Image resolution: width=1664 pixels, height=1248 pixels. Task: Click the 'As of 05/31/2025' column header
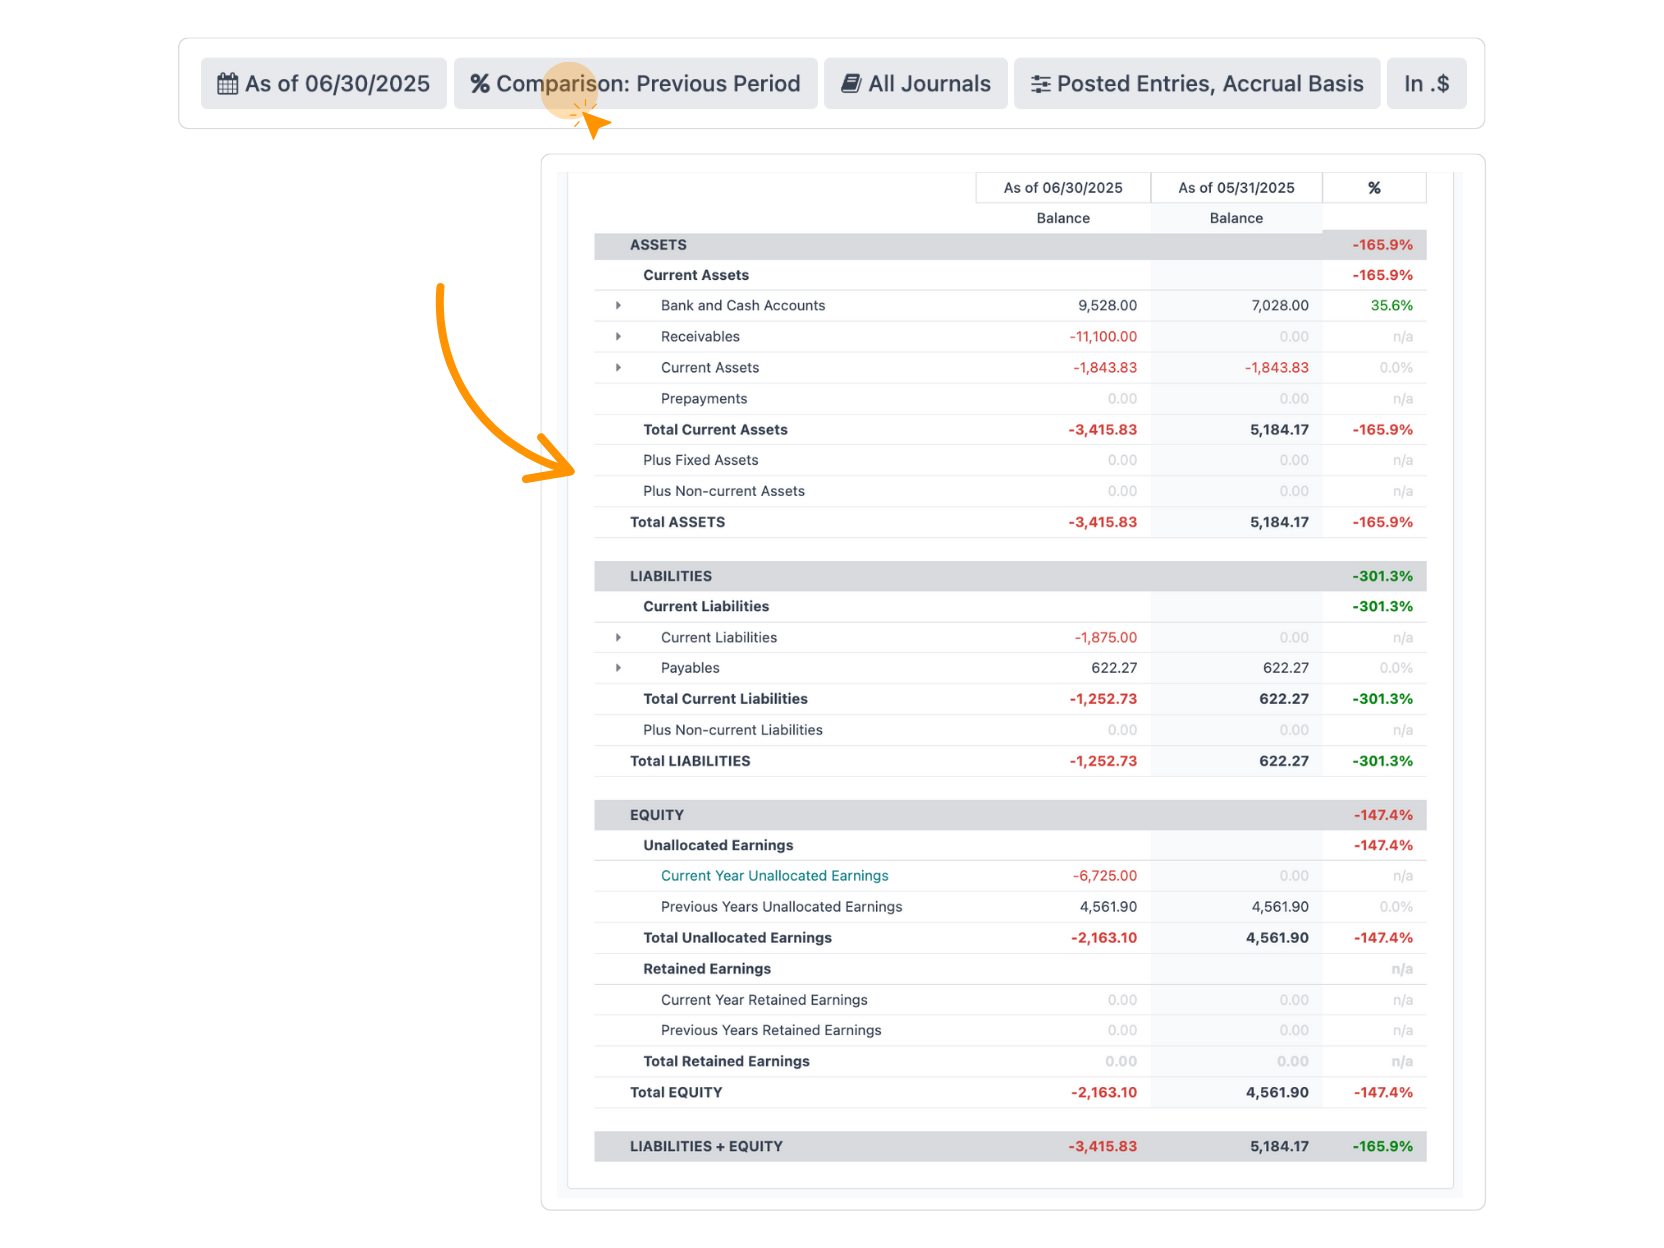click(1236, 187)
